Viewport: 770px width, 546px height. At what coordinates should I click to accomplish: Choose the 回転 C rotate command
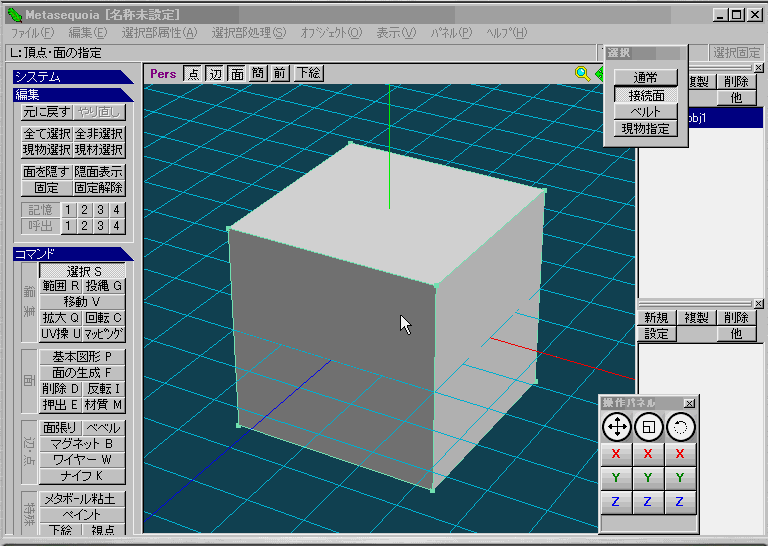click(x=104, y=318)
